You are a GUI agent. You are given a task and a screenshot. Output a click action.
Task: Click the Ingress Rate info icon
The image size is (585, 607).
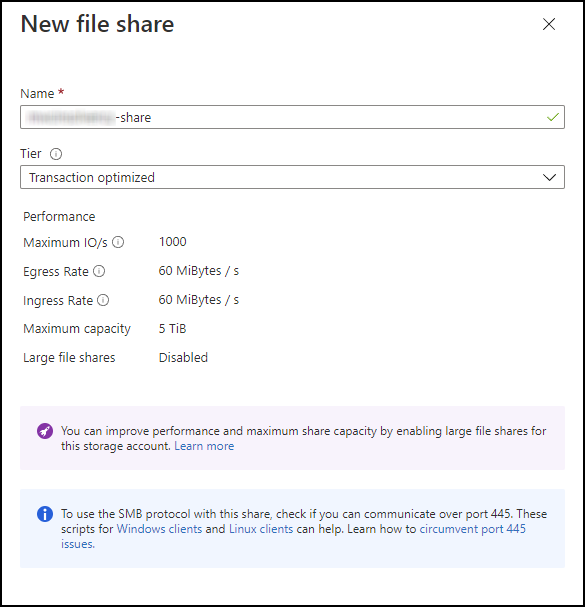point(103,300)
